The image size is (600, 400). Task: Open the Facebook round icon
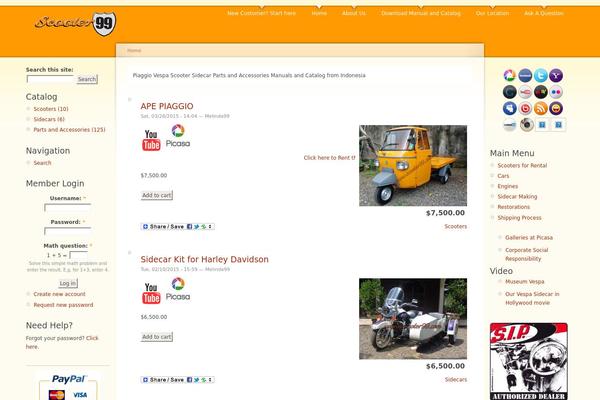(525, 75)
